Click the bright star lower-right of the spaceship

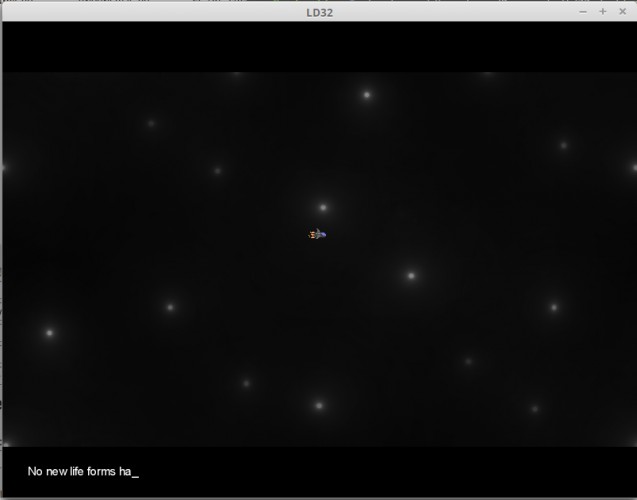click(x=411, y=276)
